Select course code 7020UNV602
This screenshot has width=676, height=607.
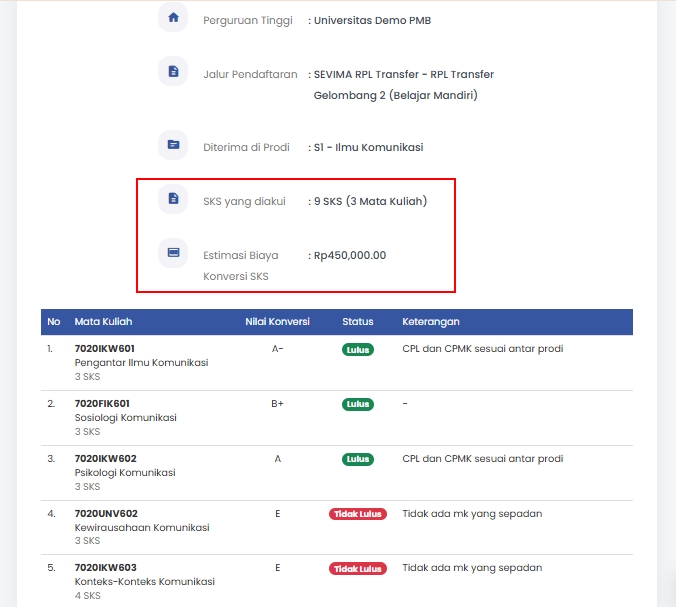[106, 513]
